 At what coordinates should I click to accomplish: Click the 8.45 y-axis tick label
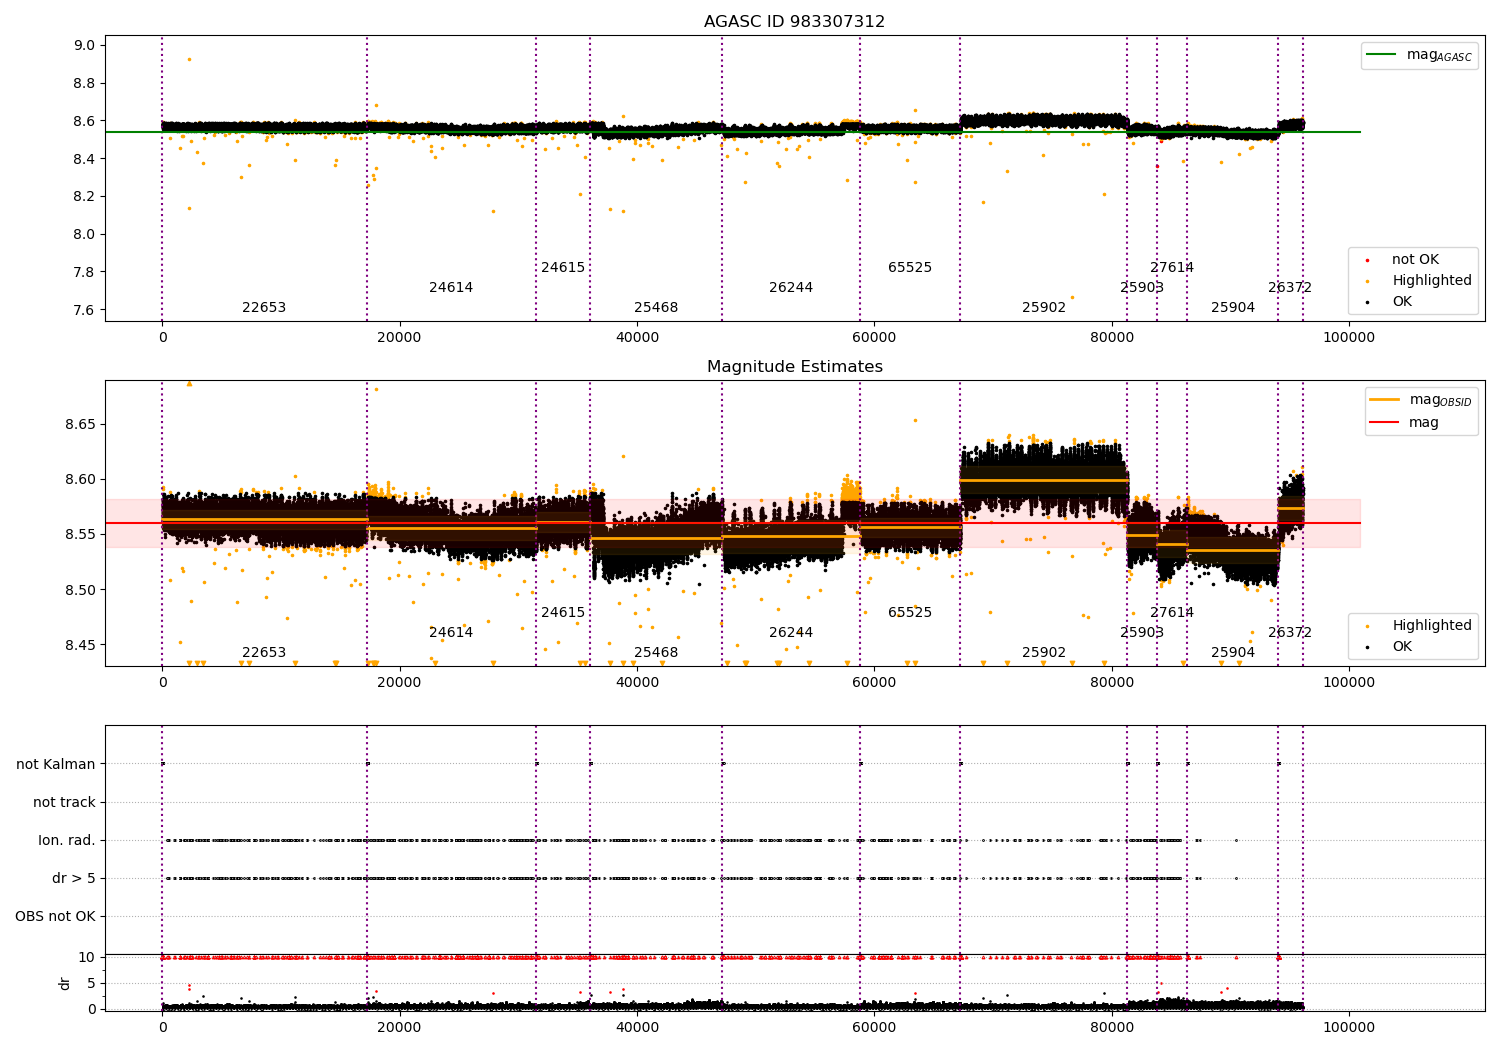[81, 646]
